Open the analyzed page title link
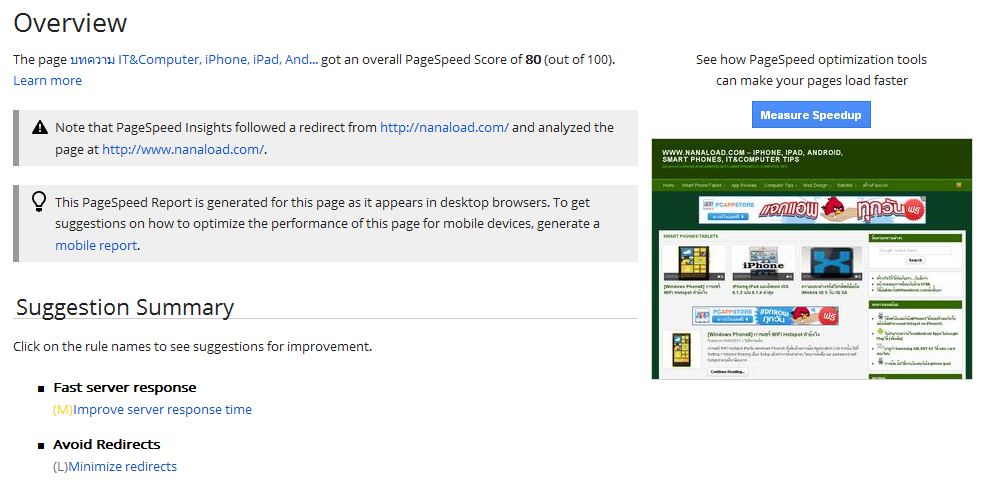 coord(193,60)
